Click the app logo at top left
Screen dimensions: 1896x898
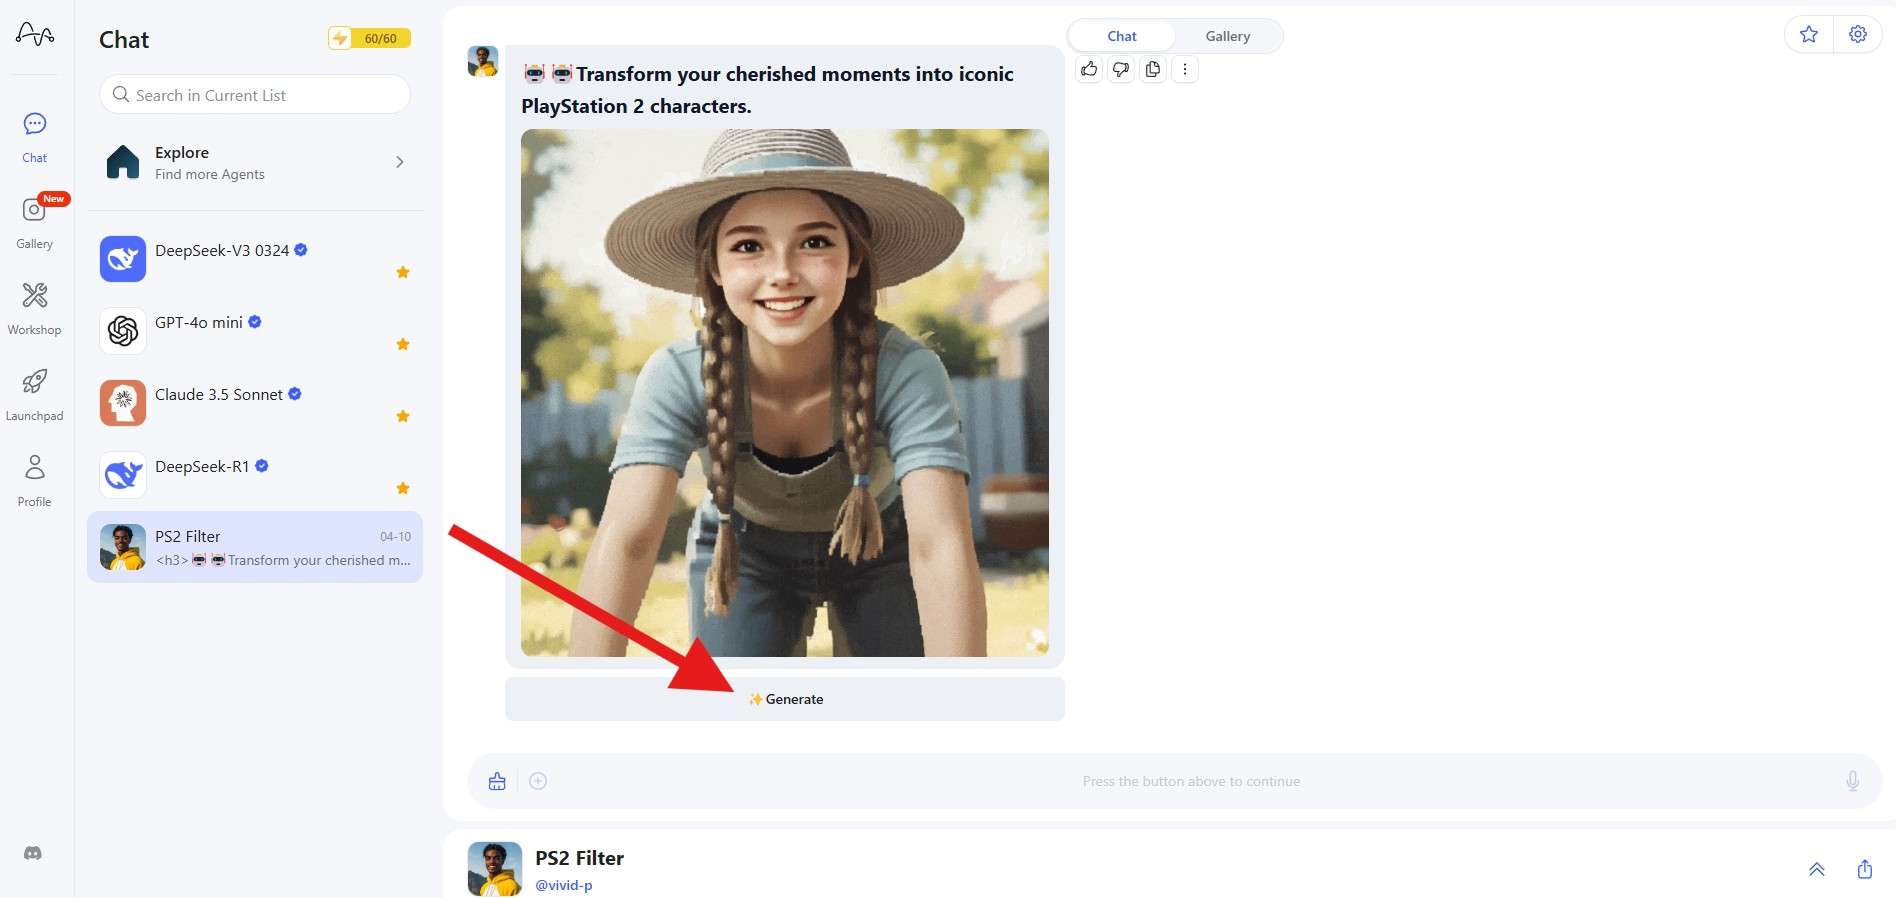pyautogui.click(x=35, y=35)
